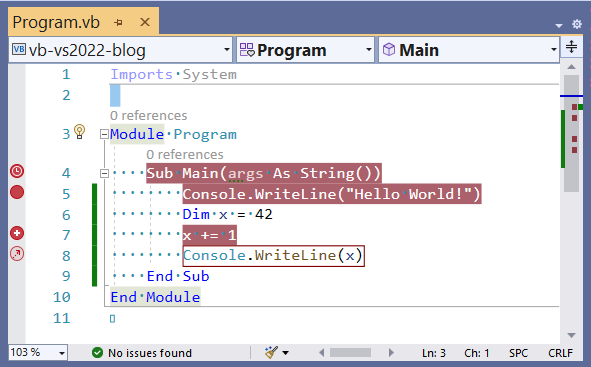Click the disabled tracepoint glyph on line 8
Image resolution: width=591 pixels, height=367 pixels.
(x=17, y=254)
